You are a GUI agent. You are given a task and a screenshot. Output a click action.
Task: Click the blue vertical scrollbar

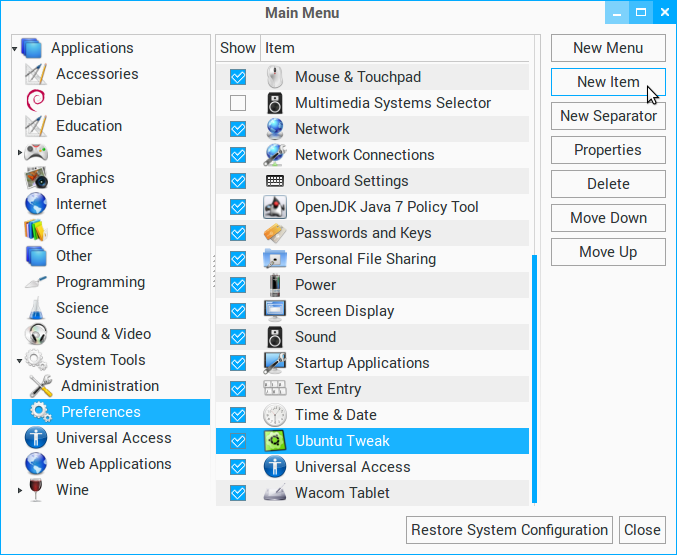pos(534,378)
